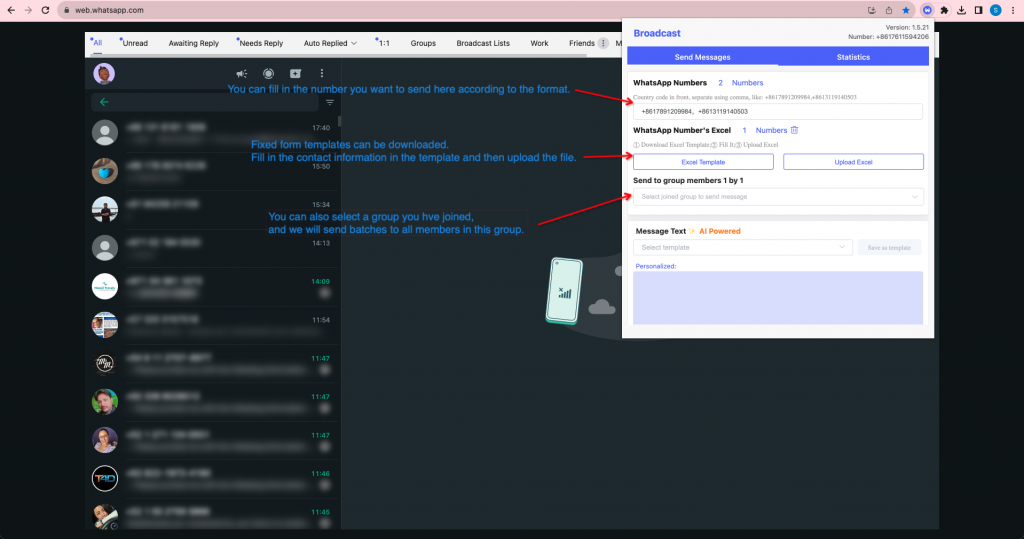The height and width of the screenshot is (539, 1024).
Task: Expand the Auto Replied dropdown
Action: pos(330,43)
